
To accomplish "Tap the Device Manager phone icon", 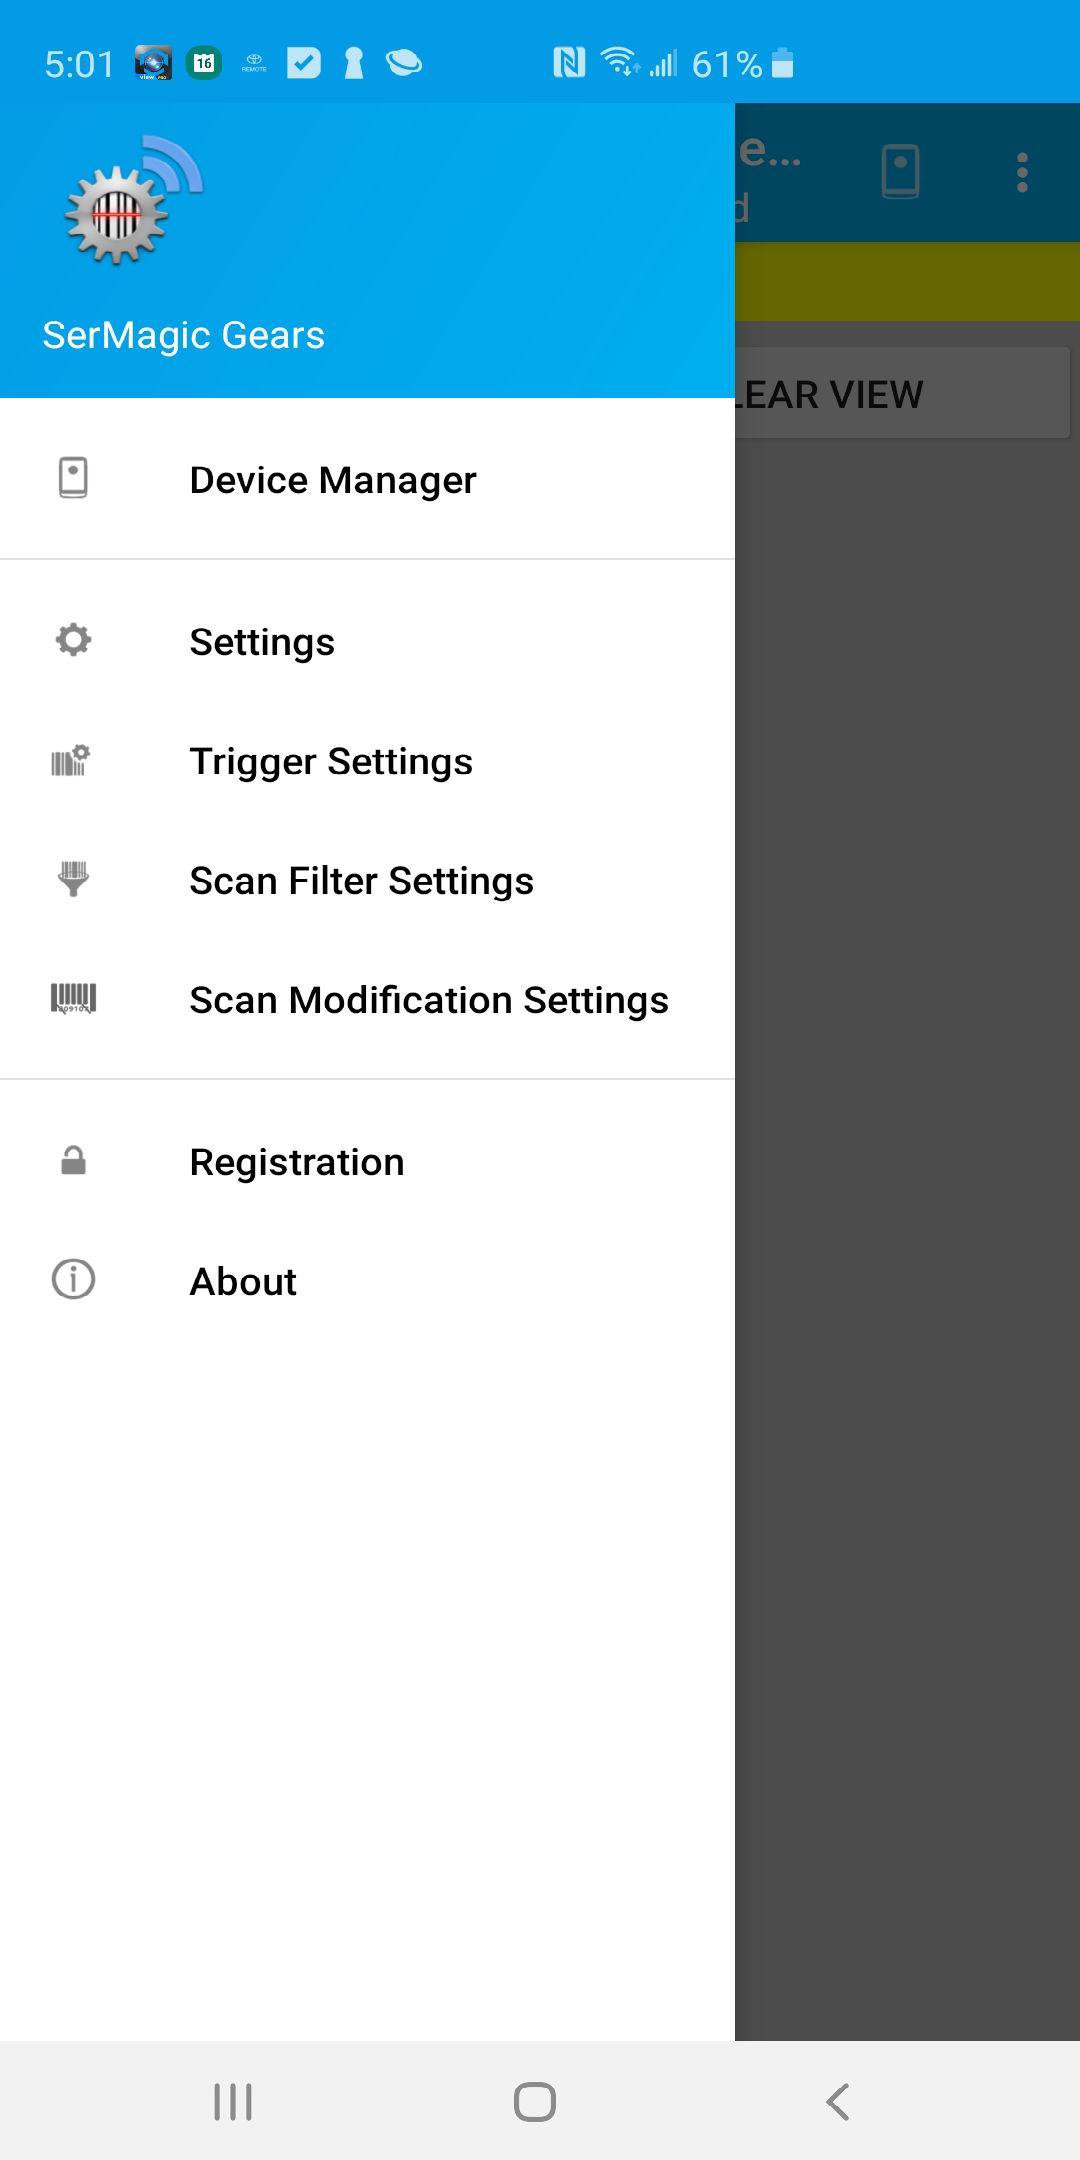I will coord(73,478).
